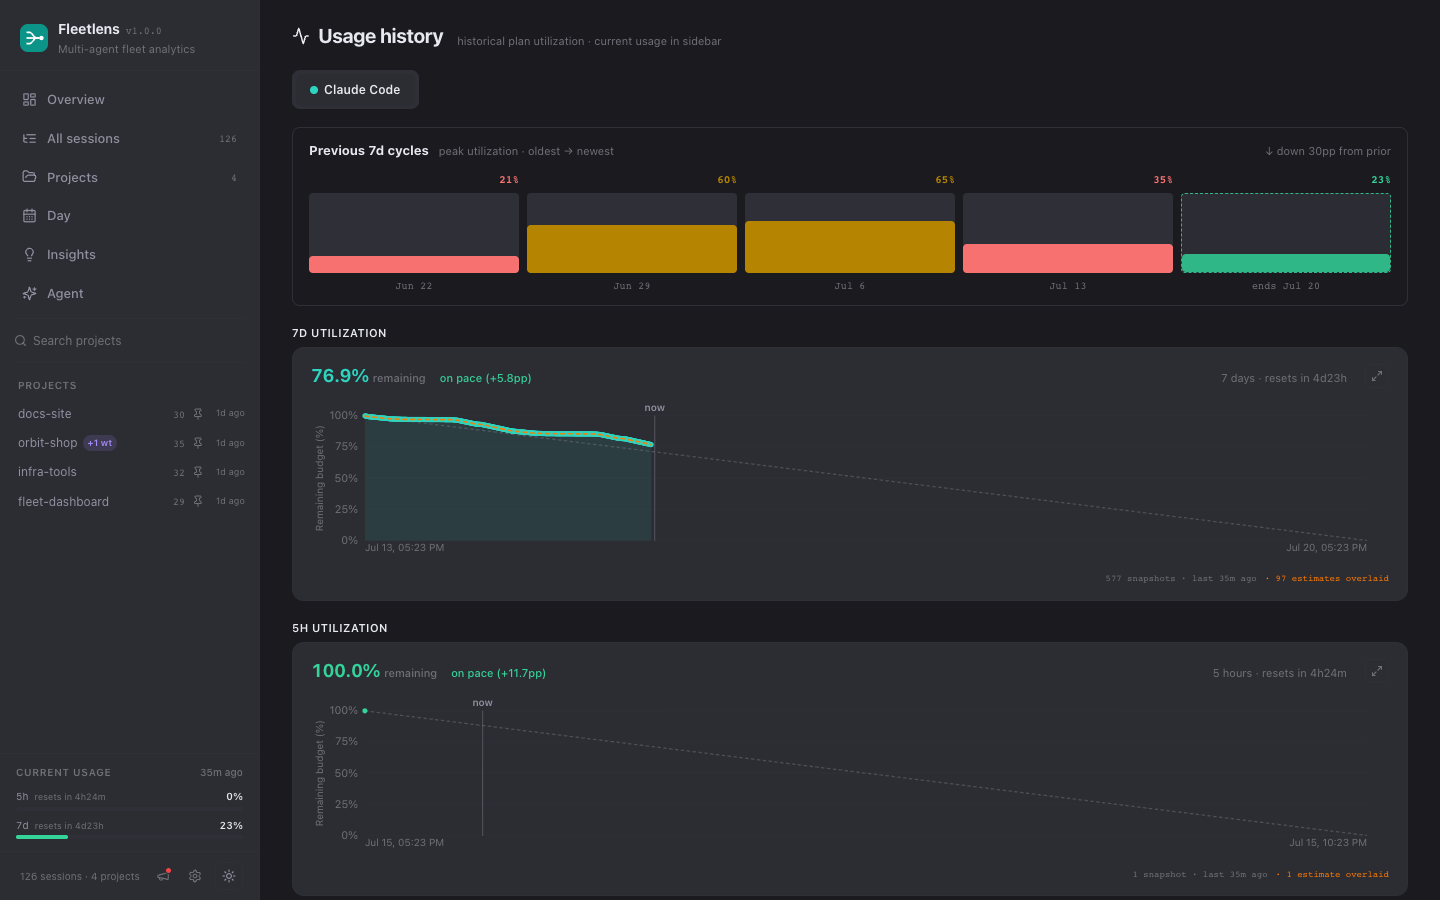Viewport: 1440px width, 900px height.
Task: Click the 126 sessions · 4 projects text
Action: [80, 877]
